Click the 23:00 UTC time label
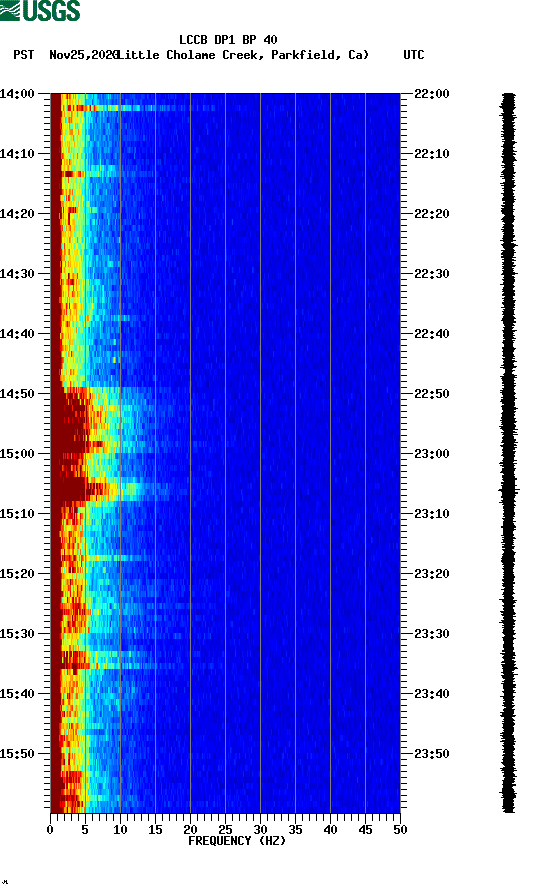 pyautogui.click(x=432, y=454)
